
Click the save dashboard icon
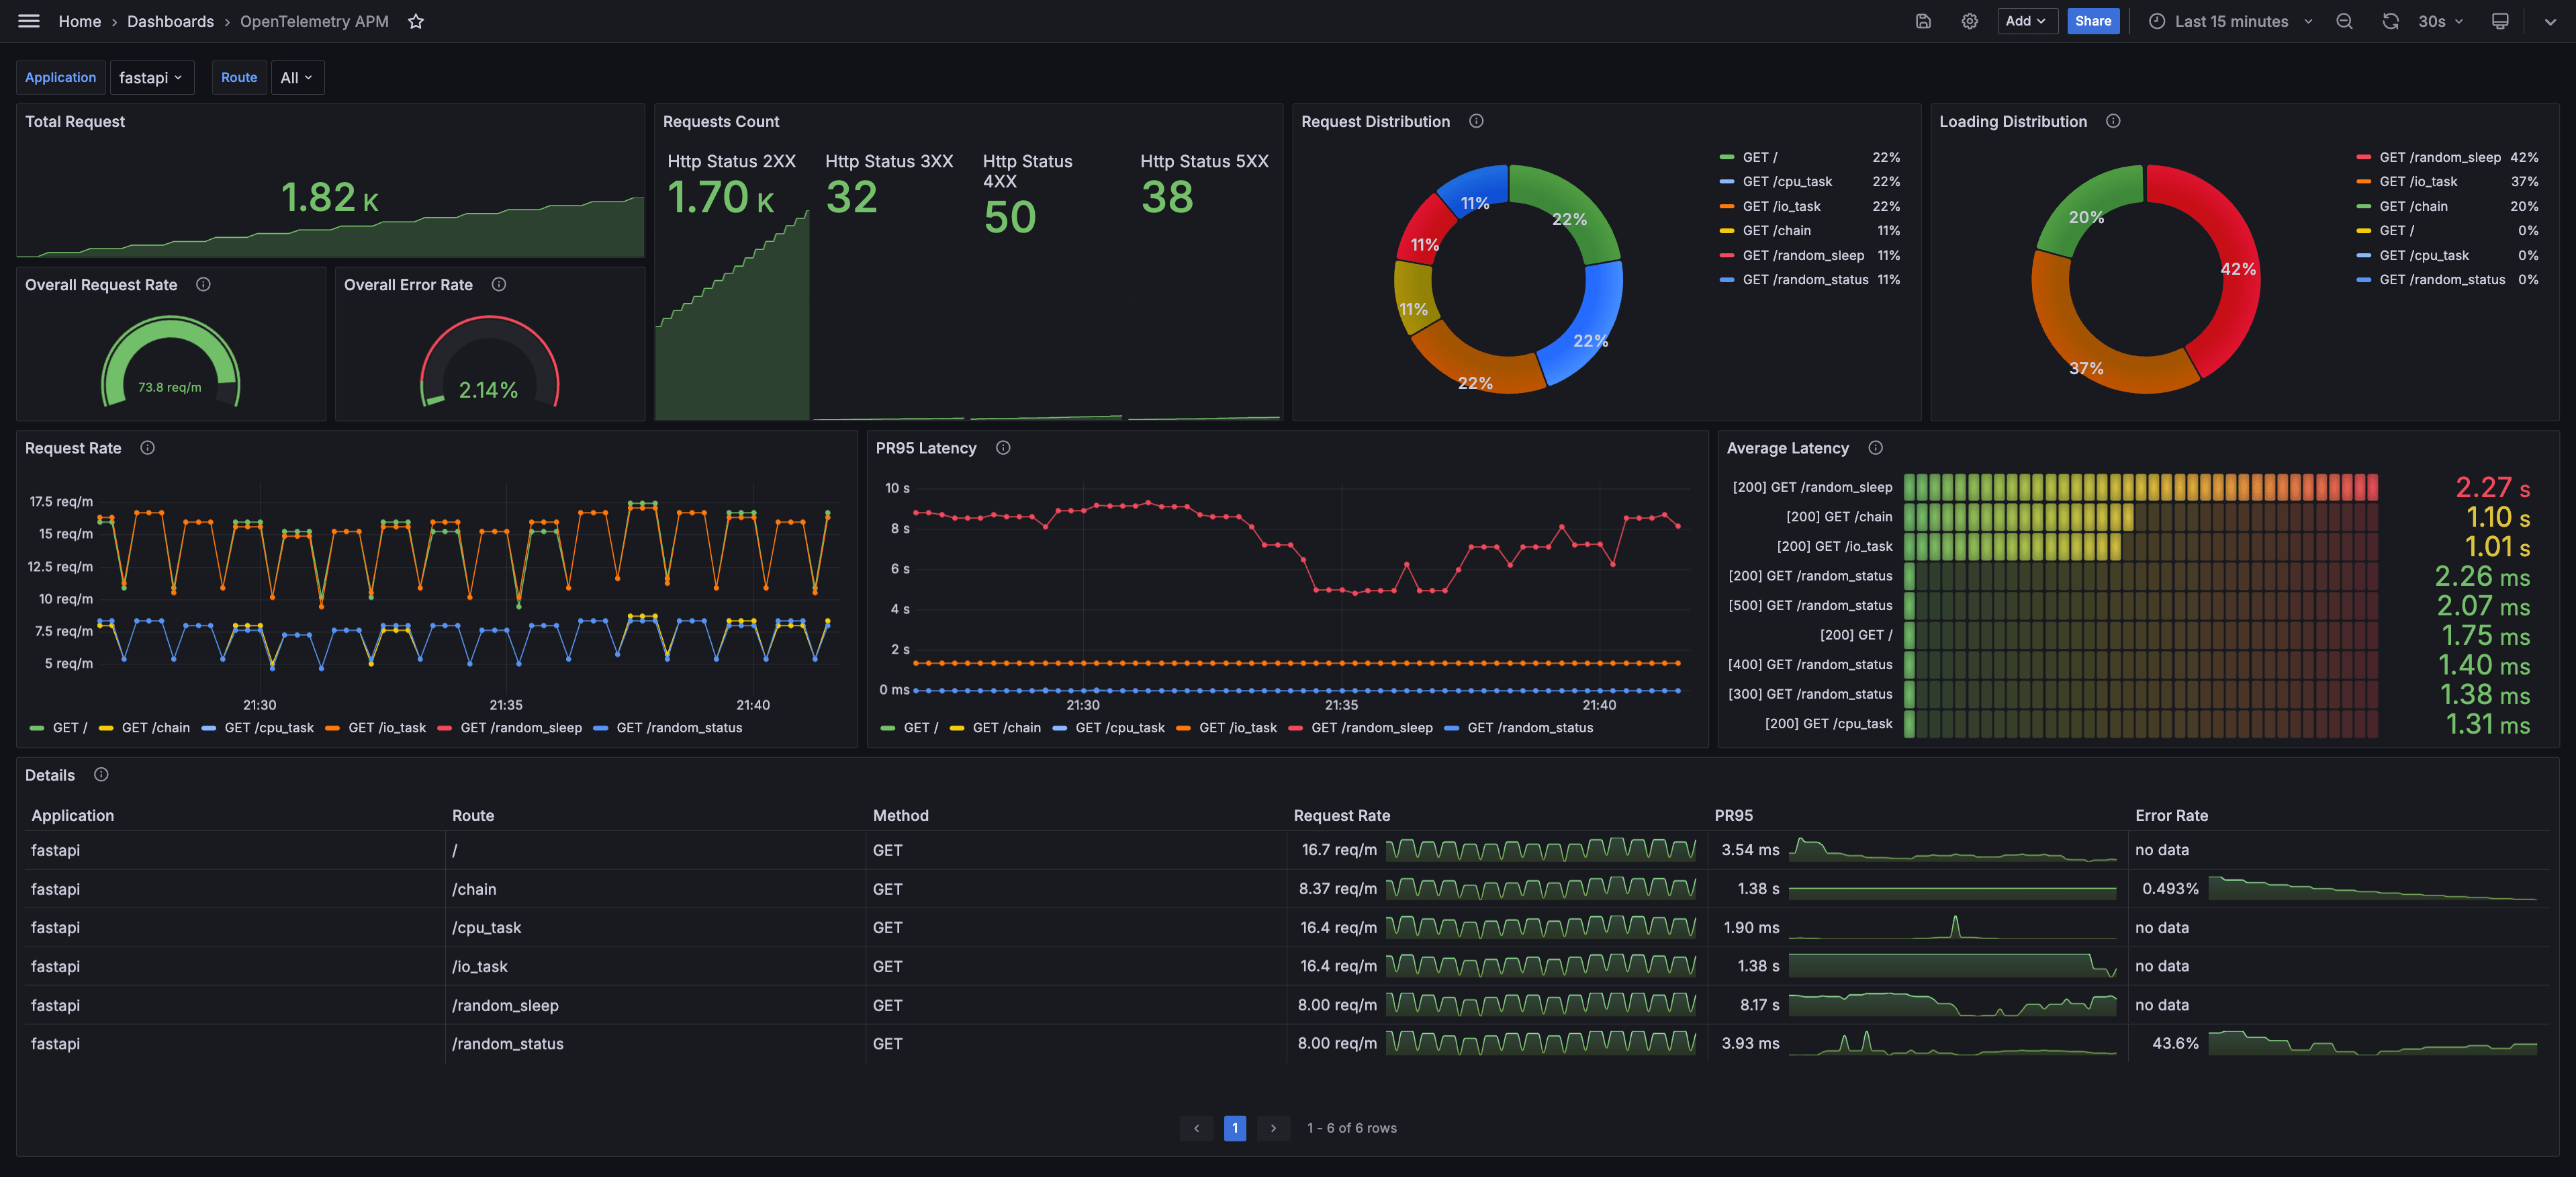pyautogui.click(x=1922, y=21)
